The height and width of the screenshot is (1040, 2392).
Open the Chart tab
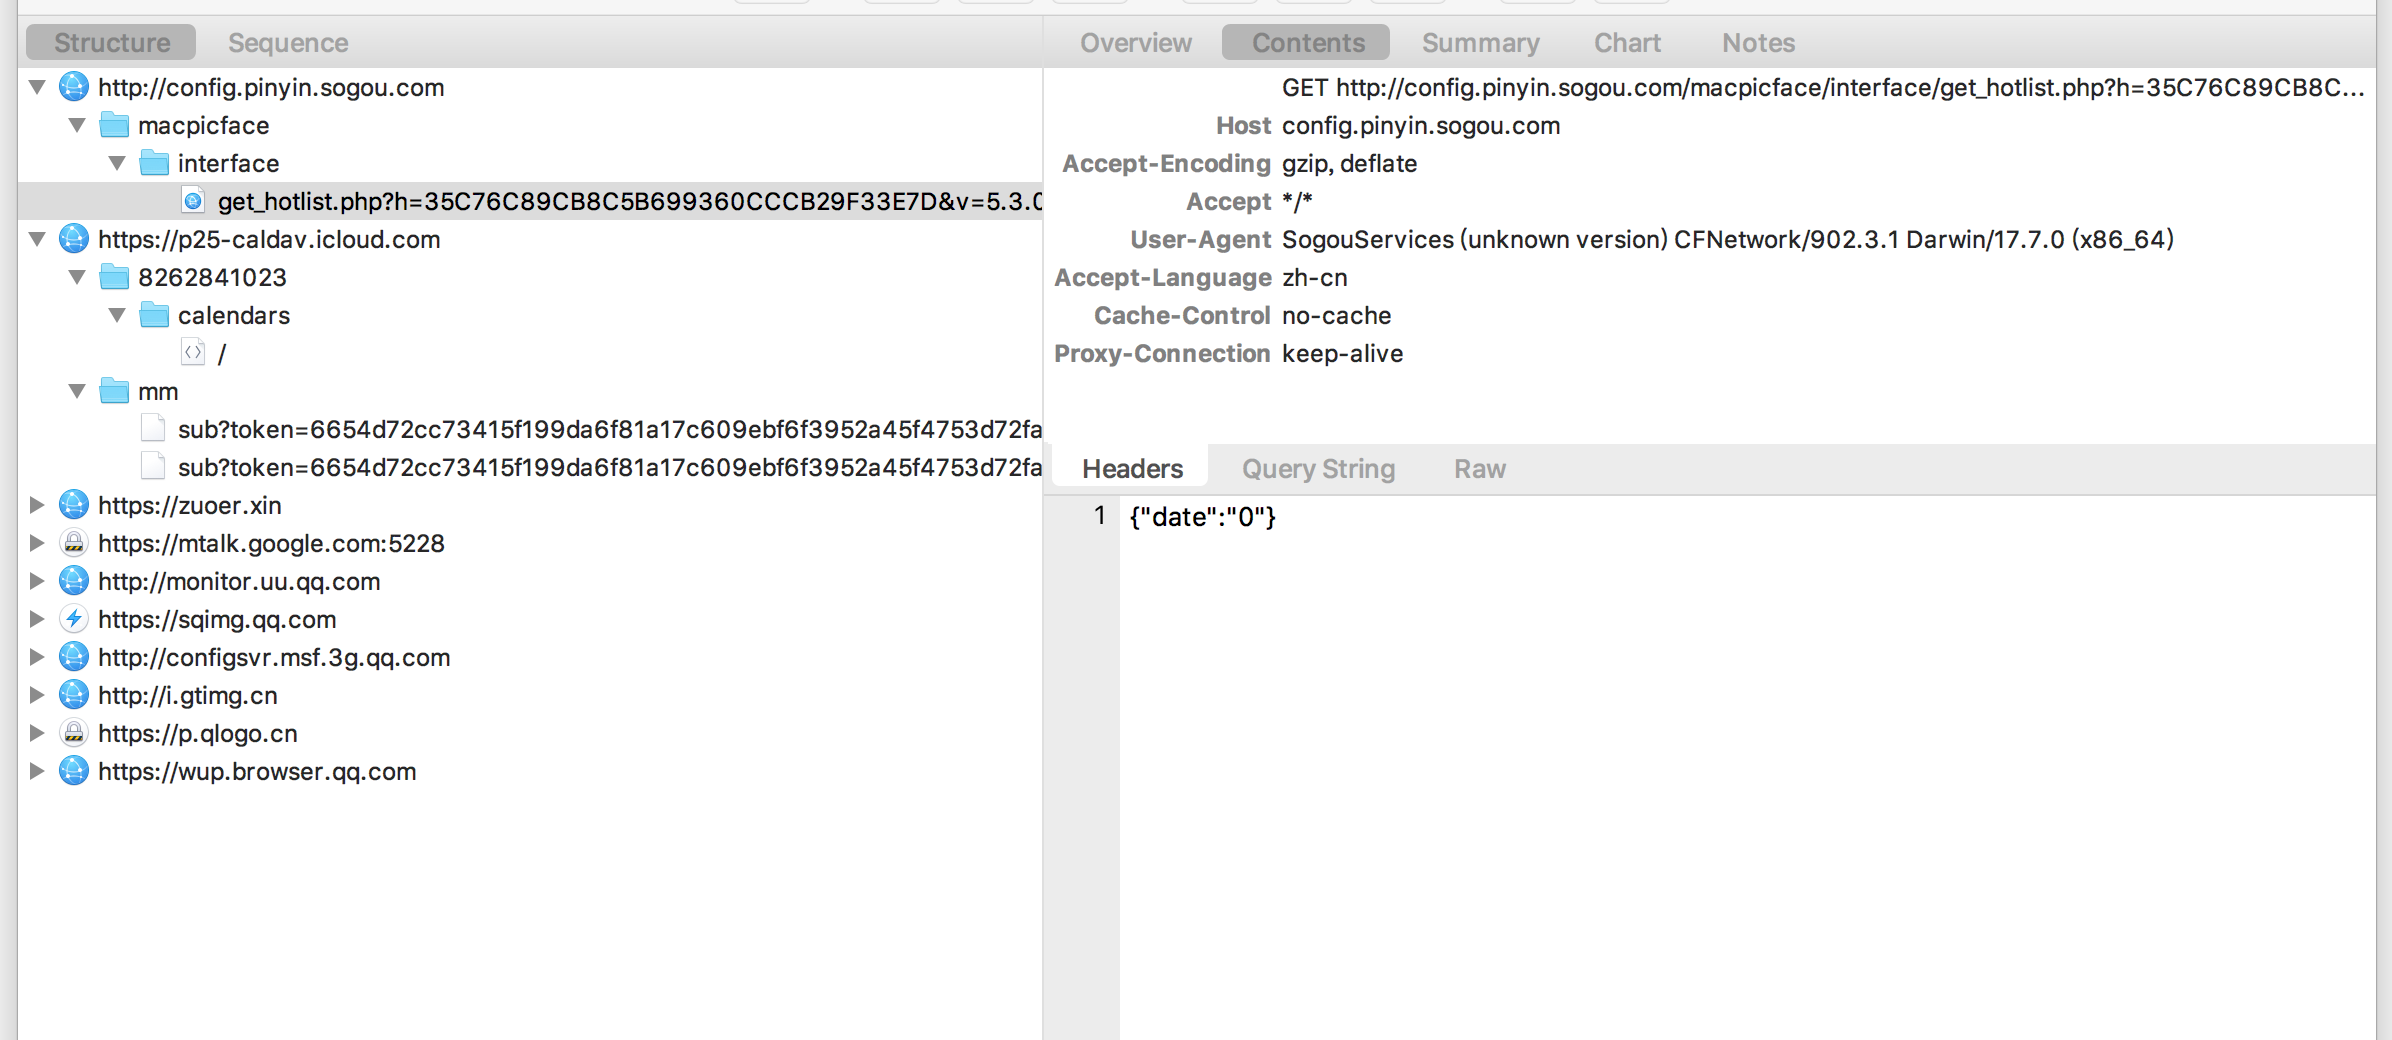pos(1627,43)
